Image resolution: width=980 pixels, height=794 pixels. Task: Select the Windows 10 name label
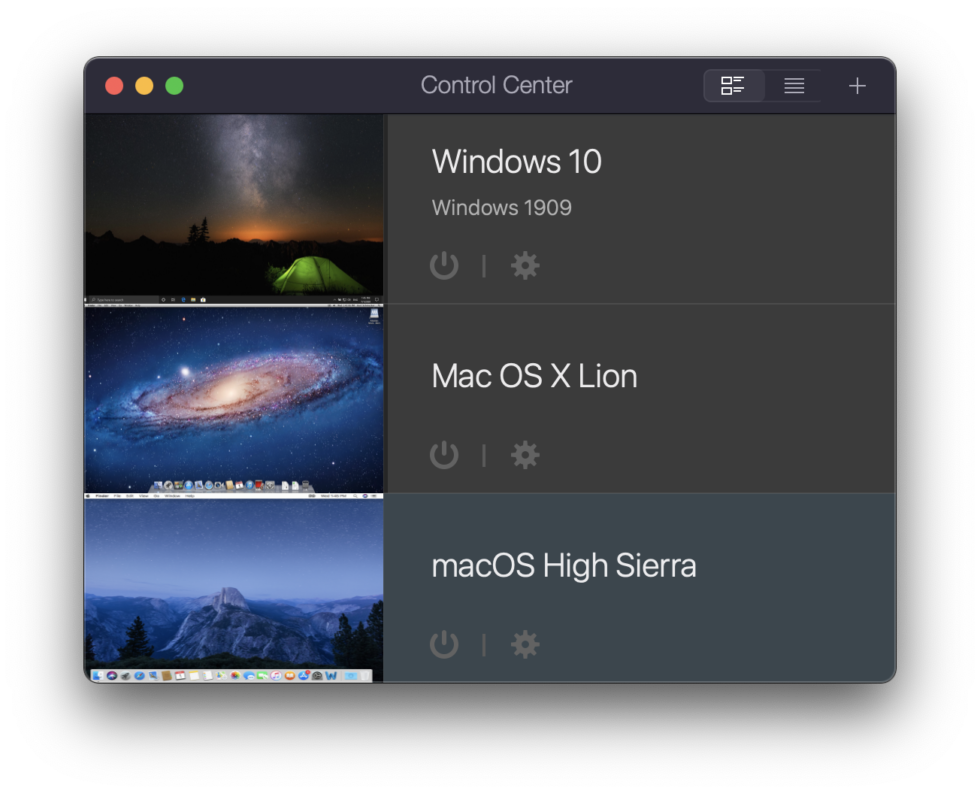click(x=516, y=161)
